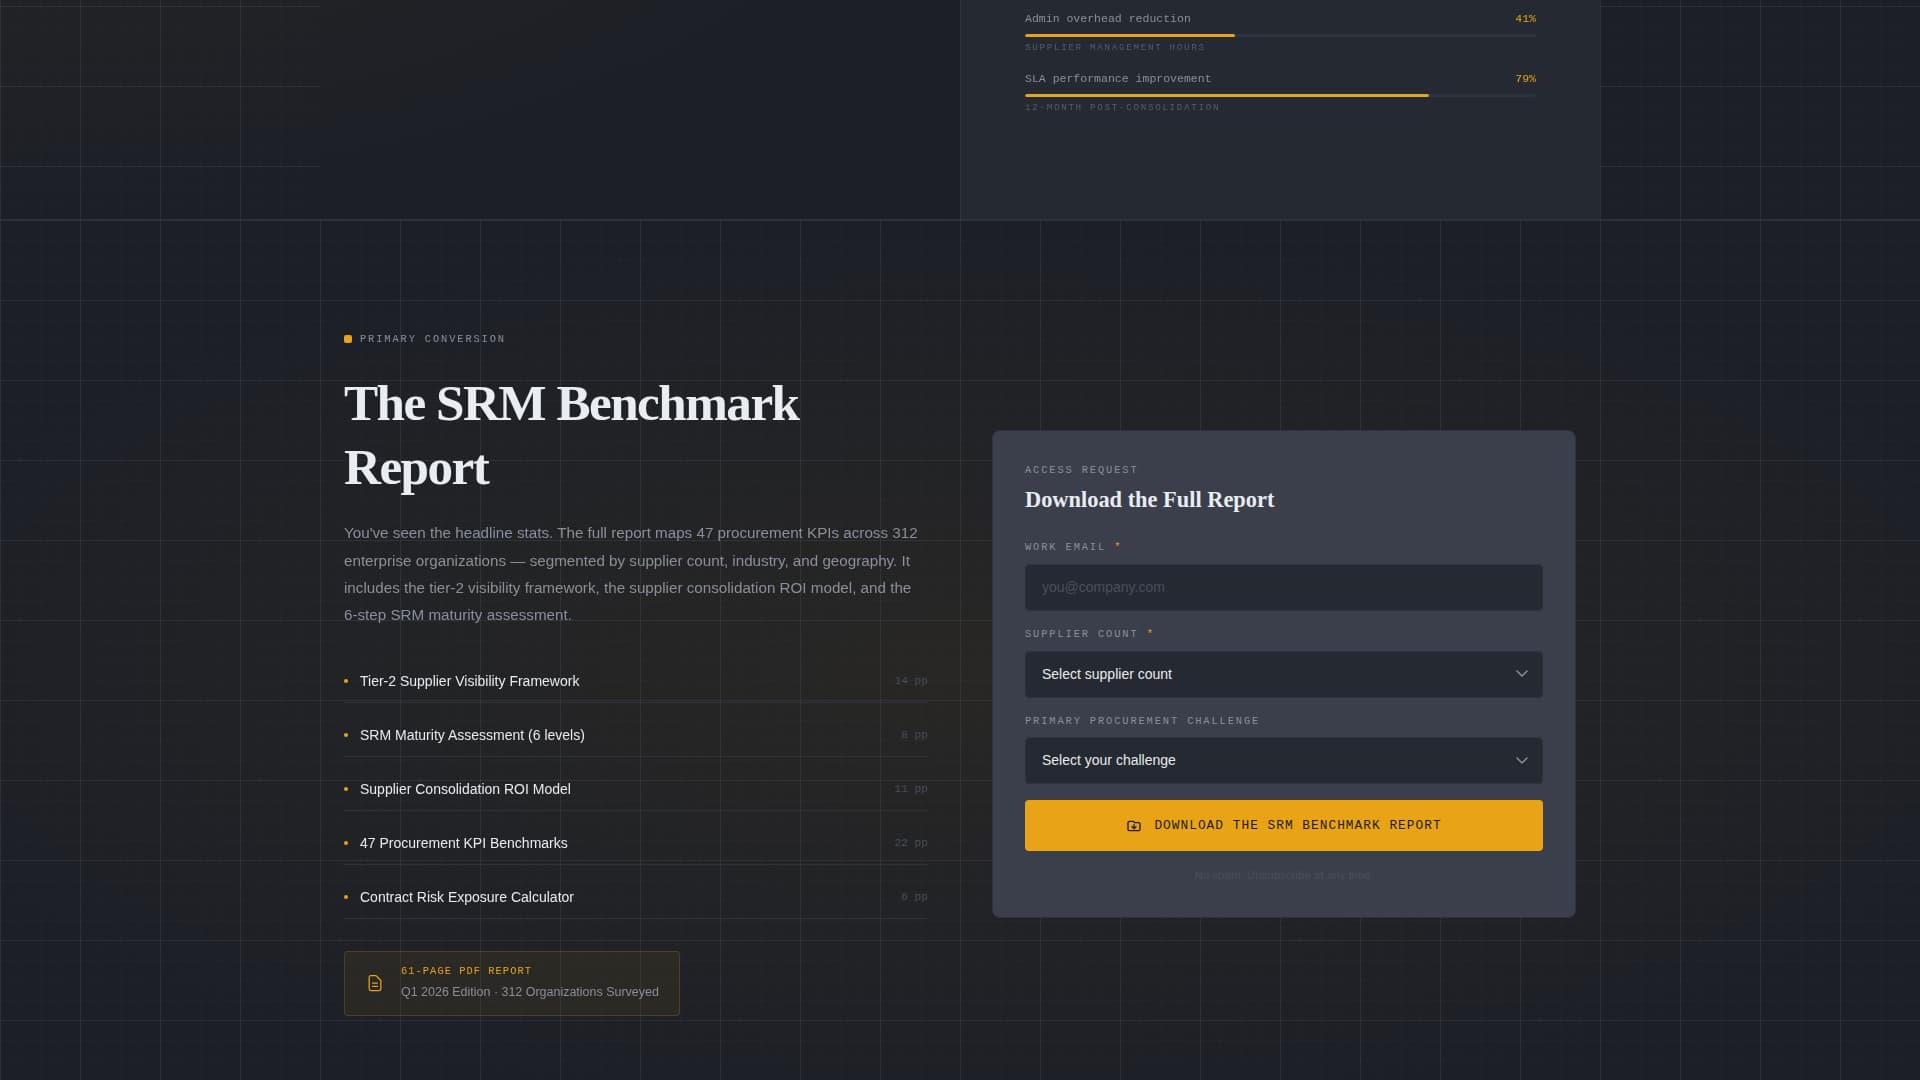Click the Work Email input field
This screenshot has width=1920, height=1080.
point(1283,587)
